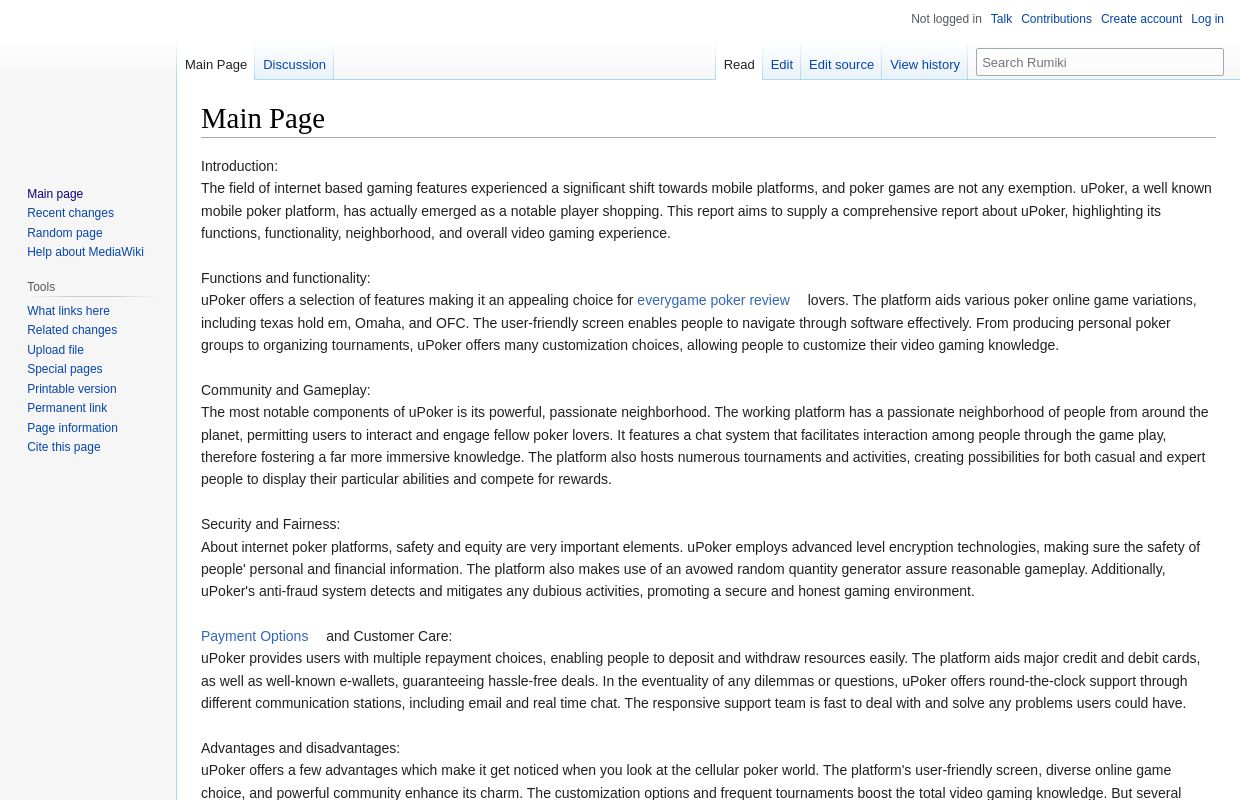Open the Log in link
1240x800 pixels.
(x=1207, y=19)
